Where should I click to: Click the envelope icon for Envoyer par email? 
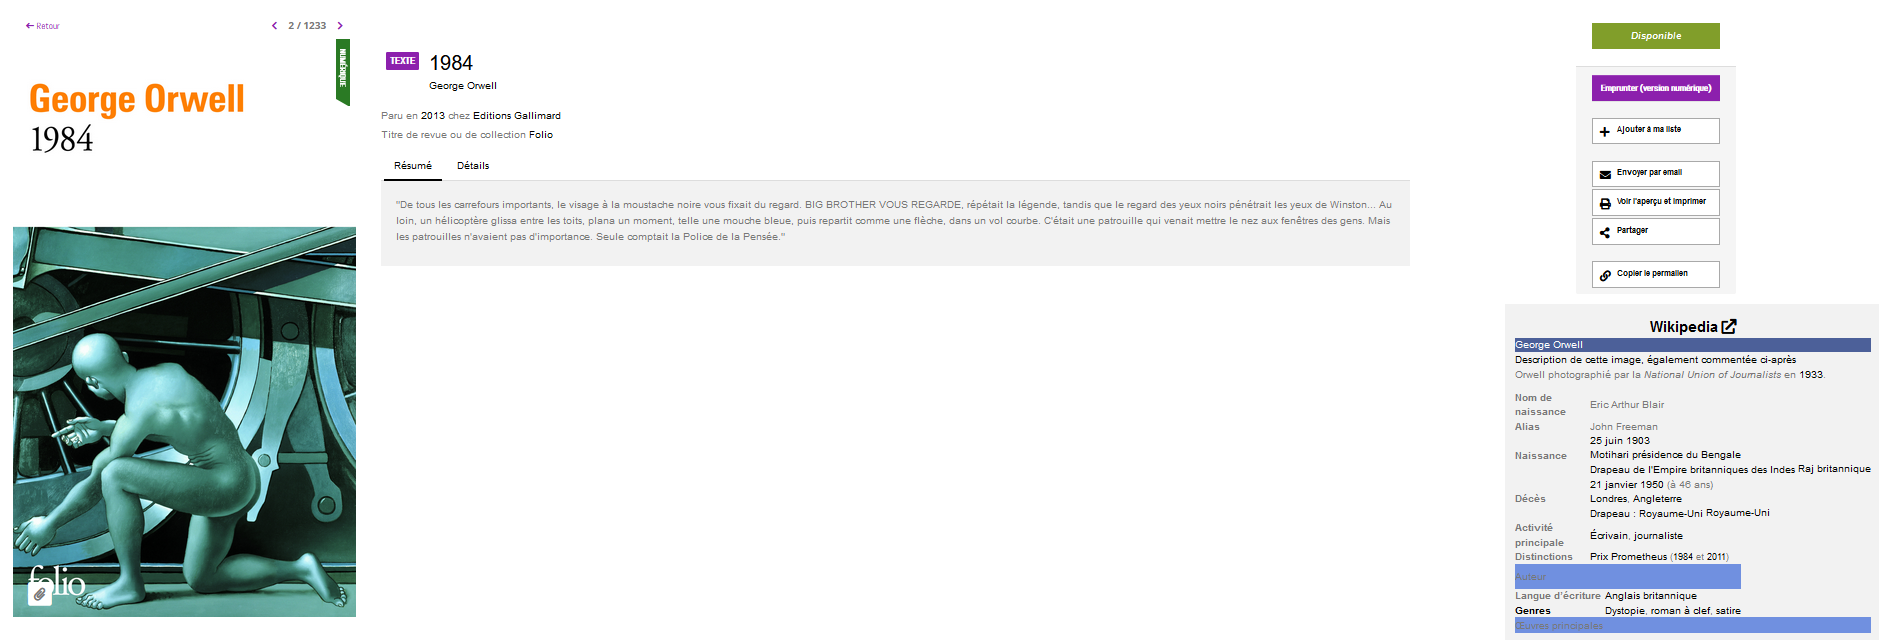(x=1605, y=174)
